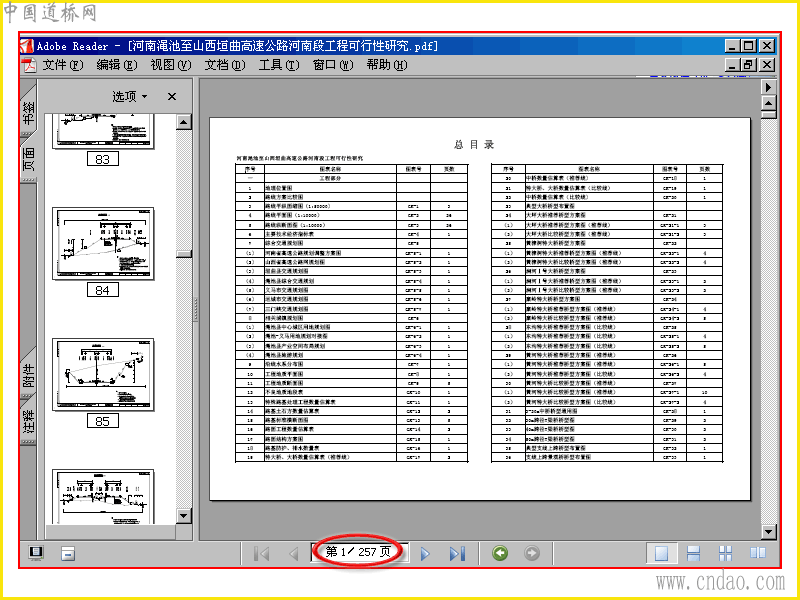Screen dimensions: 800x600
Task: Expand the document pane right arrow
Action: (x=768, y=87)
